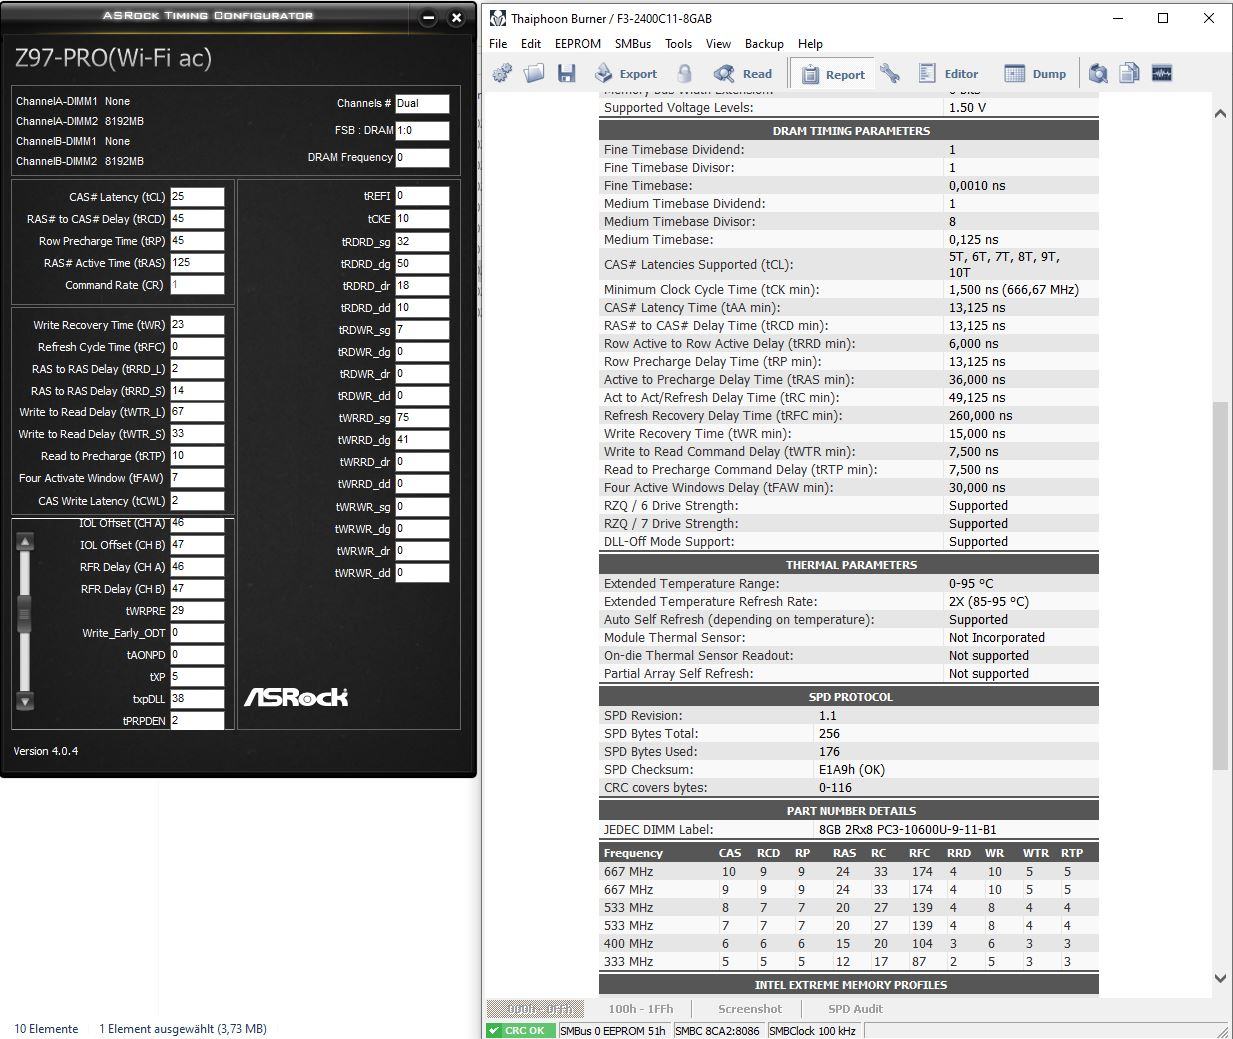Open the EEPROM menu
Image resolution: width=1233 pixels, height=1039 pixels.
point(578,44)
